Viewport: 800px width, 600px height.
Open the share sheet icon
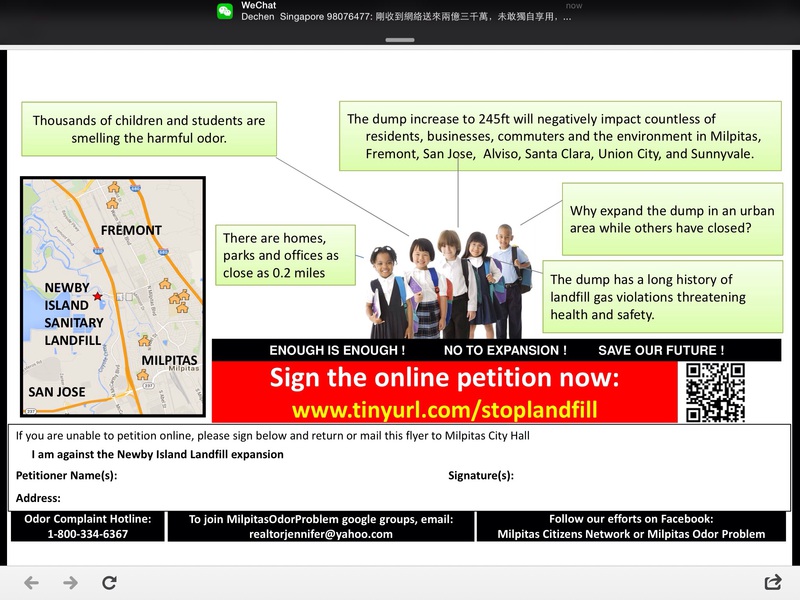[x=772, y=582]
